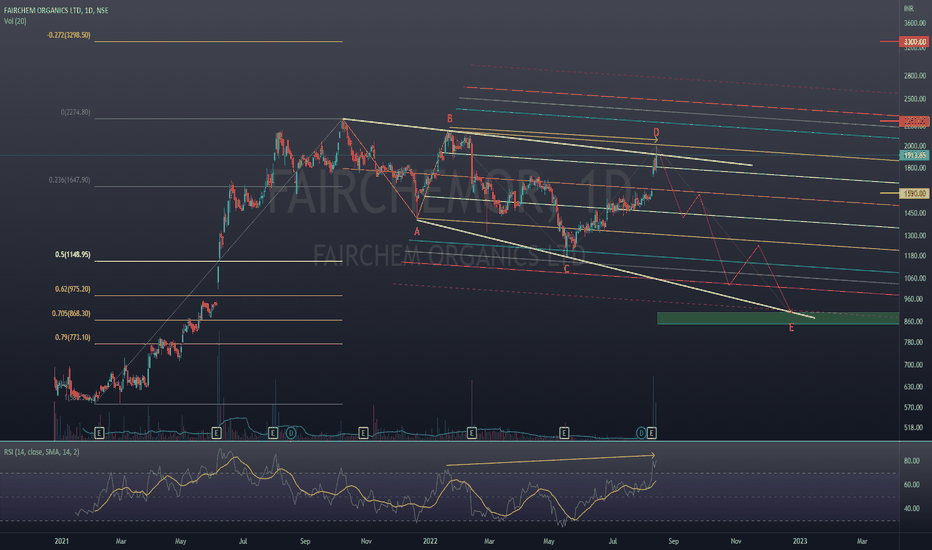Viewport: 932px width, 550px height.
Task: Click the red 3300.00 price label
Action: 915,42
